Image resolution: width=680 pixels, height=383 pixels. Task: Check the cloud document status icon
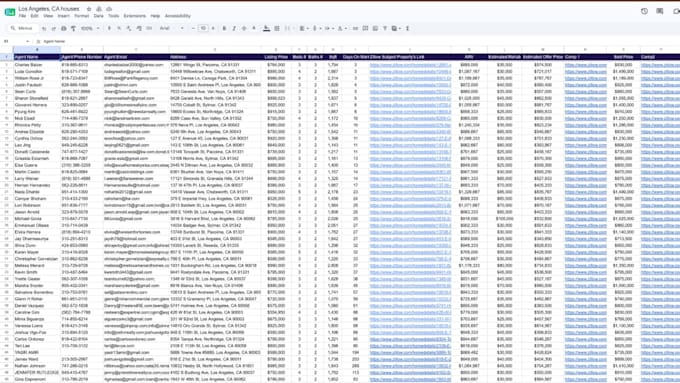pos(109,9)
